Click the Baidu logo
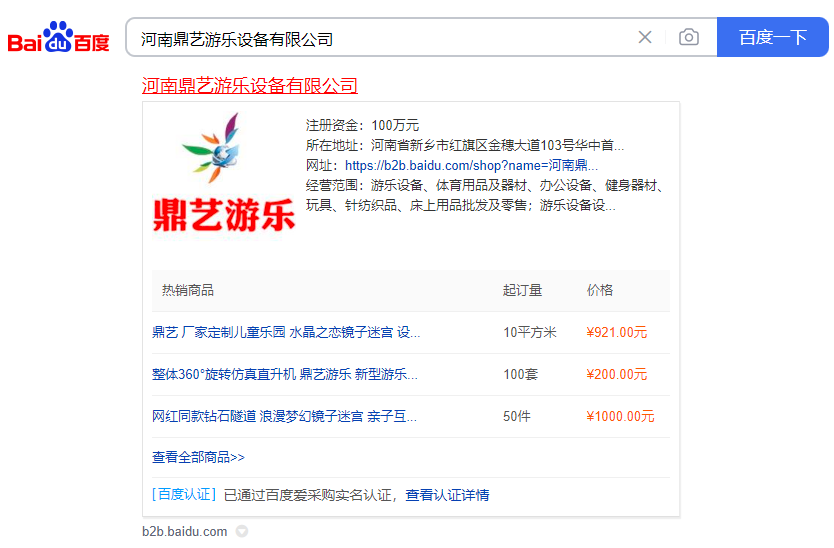The width and height of the screenshot is (834, 548). pyautogui.click(x=58, y=39)
